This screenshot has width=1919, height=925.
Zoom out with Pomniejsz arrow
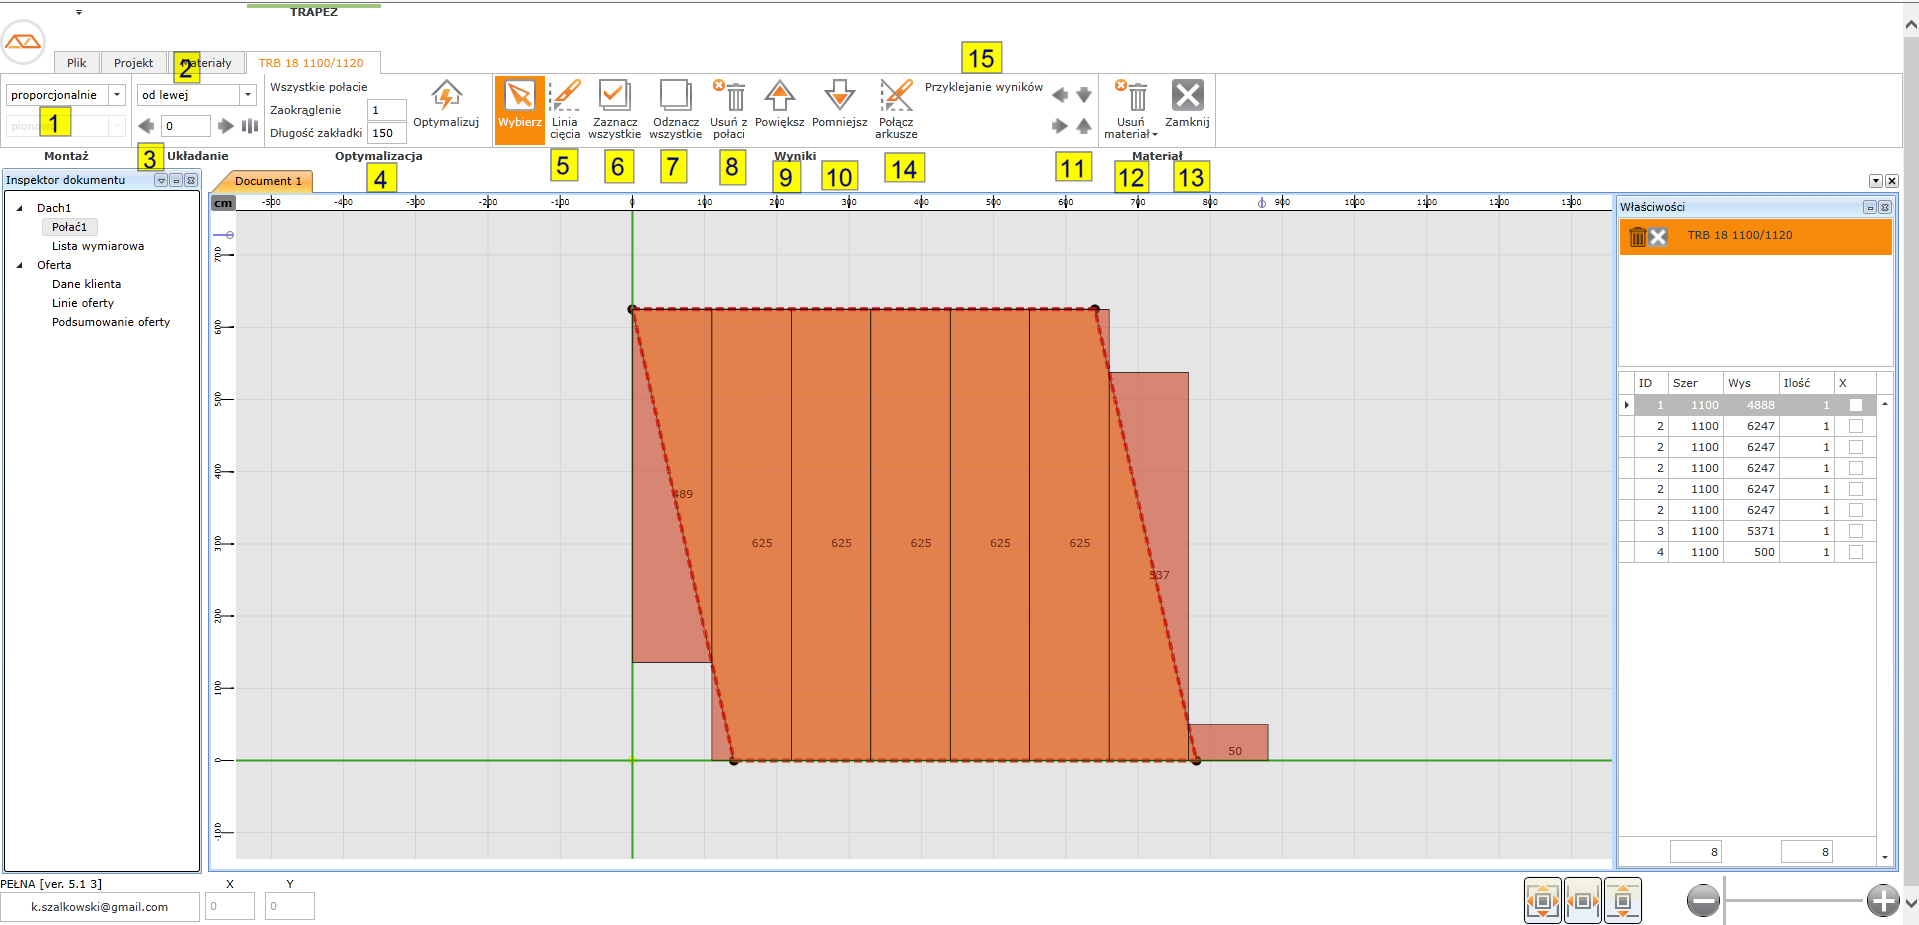click(x=839, y=97)
